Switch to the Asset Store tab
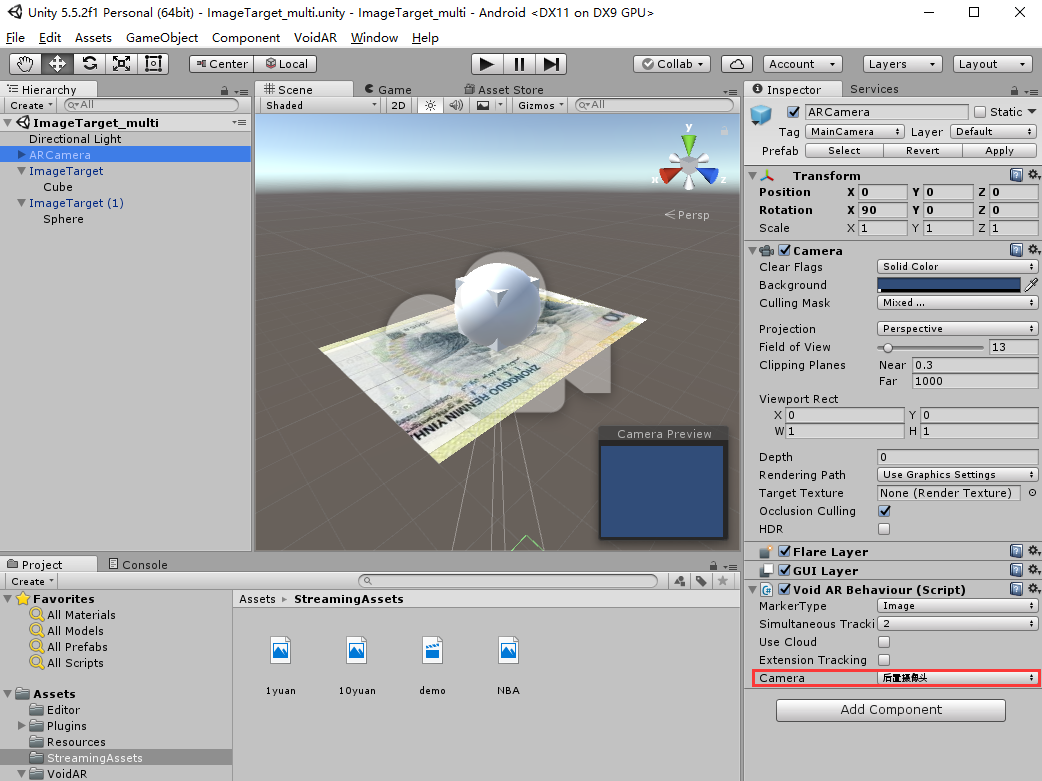 click(x=504, y=90)
